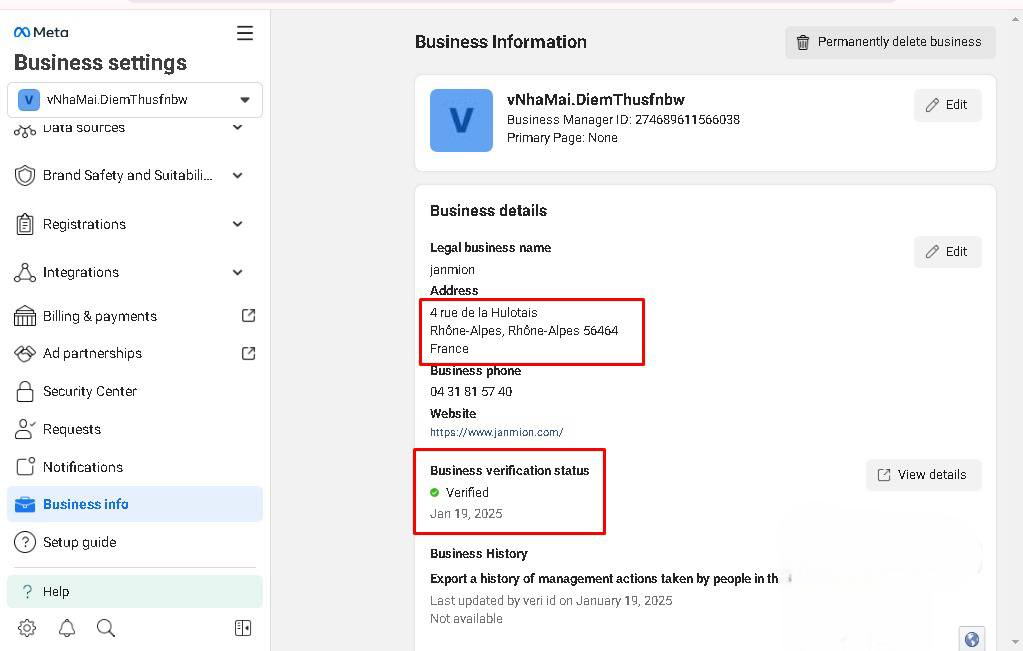Click the 'Not available' text under Business History

[x=466, y=618]
